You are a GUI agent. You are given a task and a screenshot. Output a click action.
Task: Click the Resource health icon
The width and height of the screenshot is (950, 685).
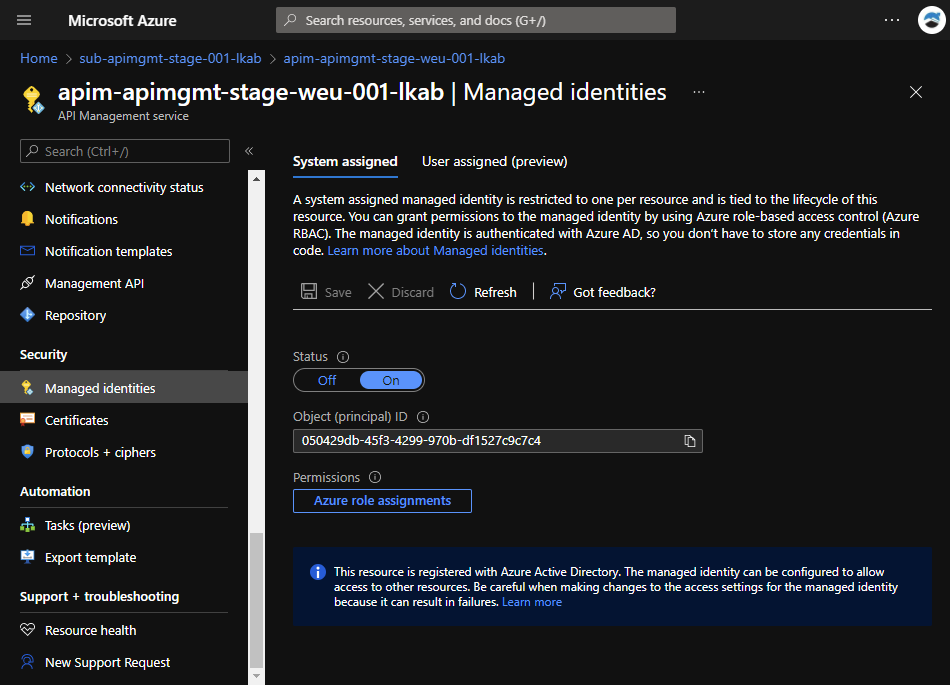pos(25,630)
